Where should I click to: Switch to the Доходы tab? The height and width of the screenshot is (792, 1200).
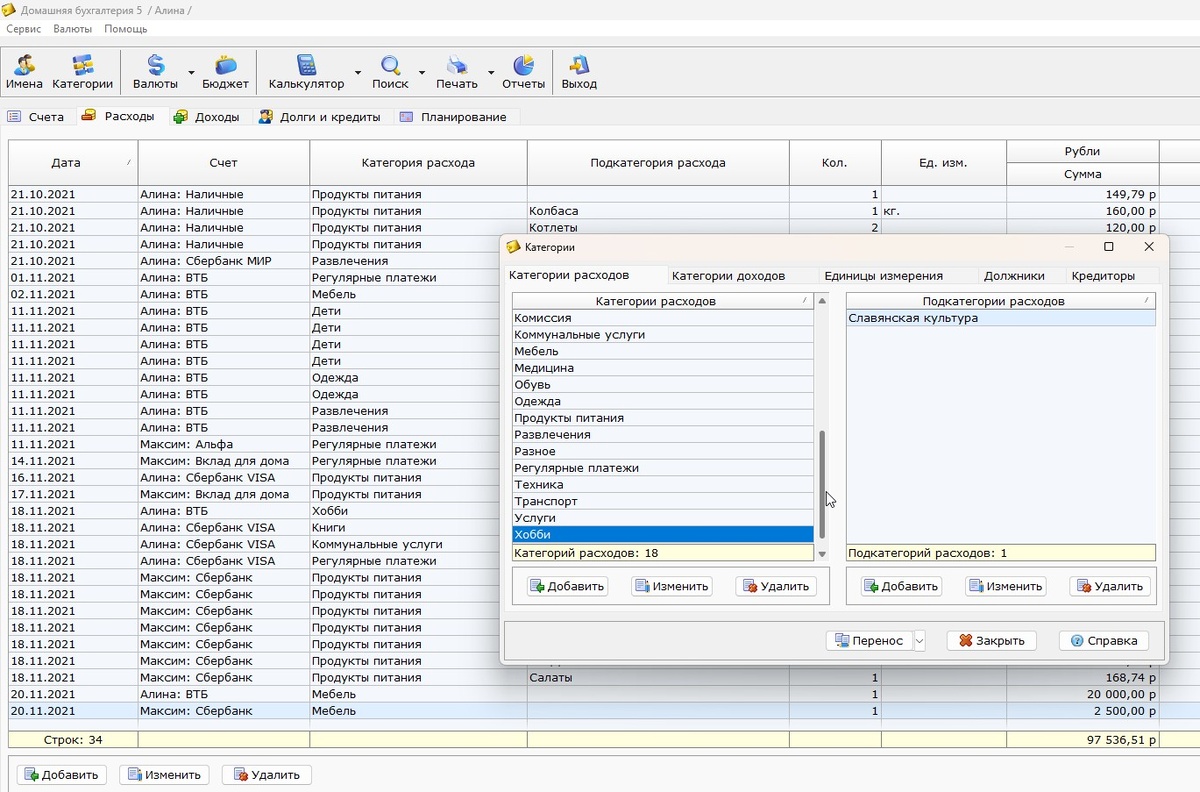tap(208, 117)
